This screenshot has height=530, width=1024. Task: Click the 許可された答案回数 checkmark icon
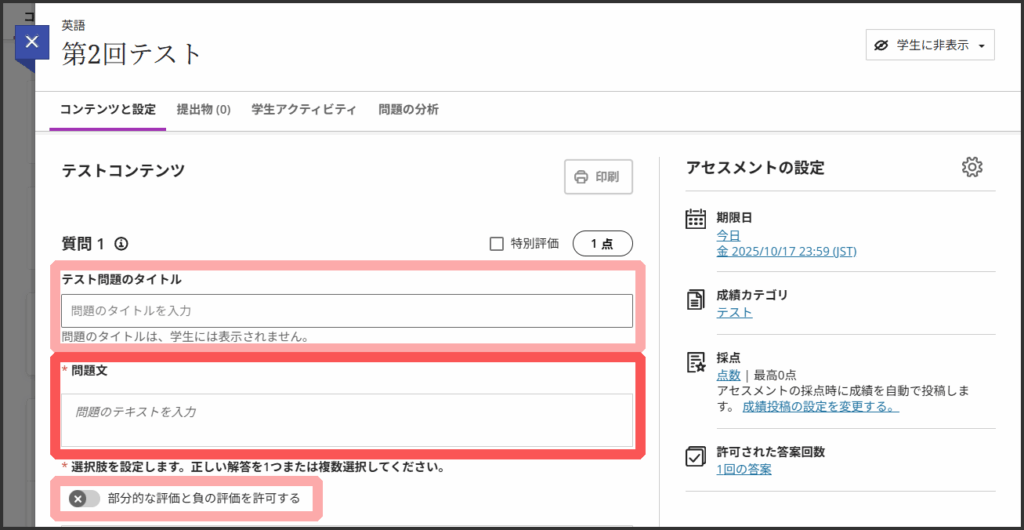click(696, 456)
